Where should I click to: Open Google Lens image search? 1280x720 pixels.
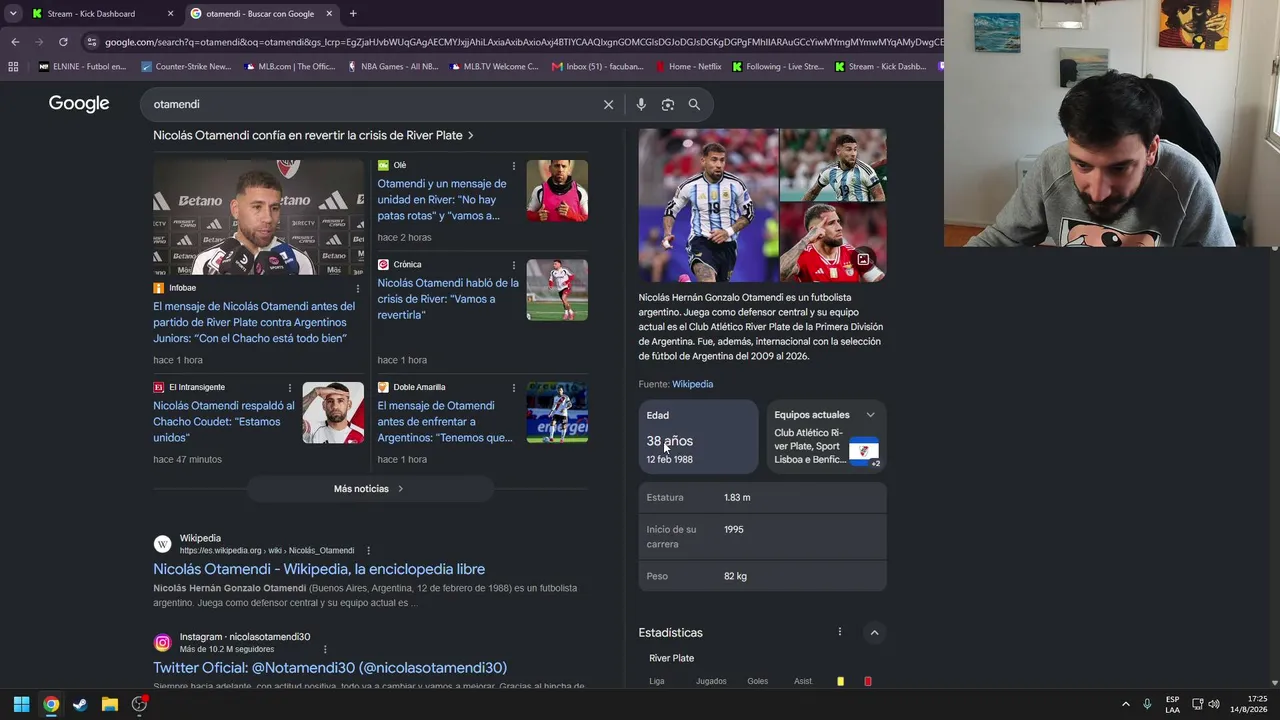pos(668,104)
